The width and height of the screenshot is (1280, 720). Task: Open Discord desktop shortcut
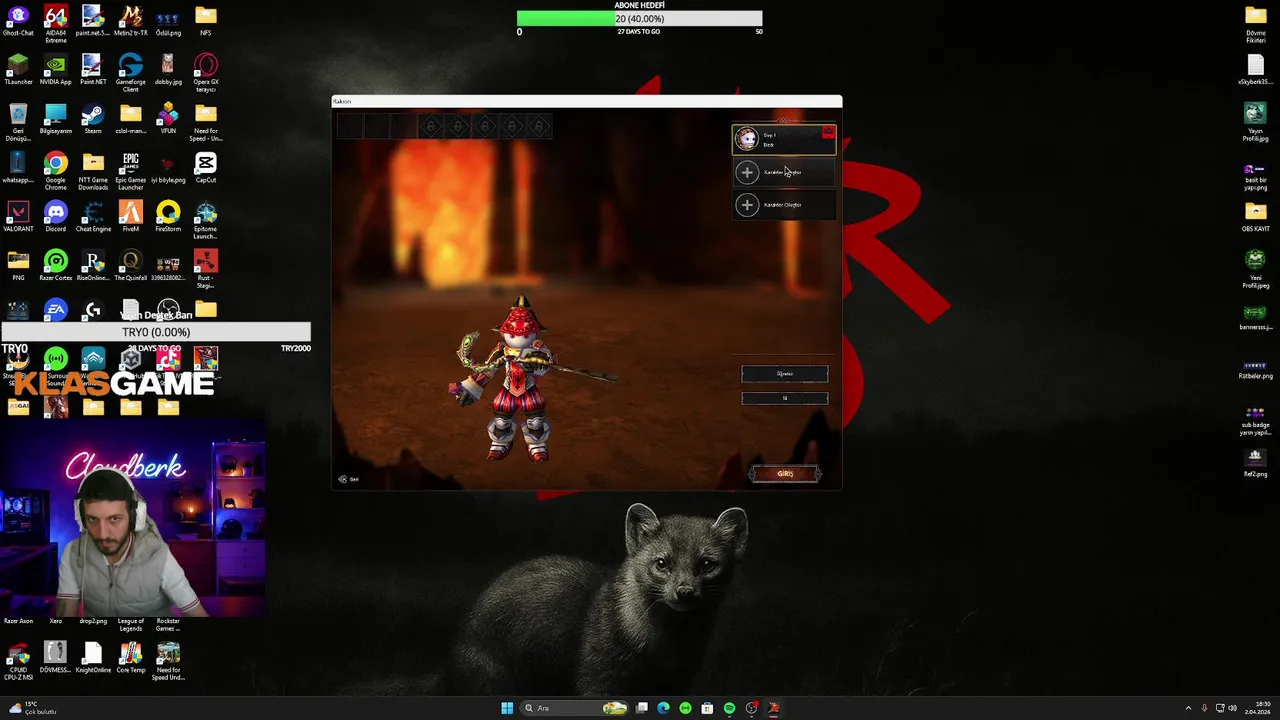click(x=56, y=217)
